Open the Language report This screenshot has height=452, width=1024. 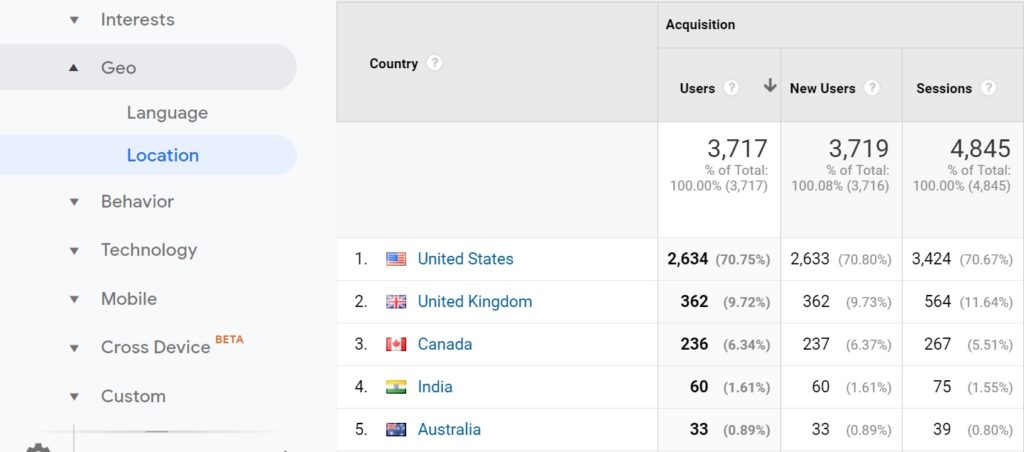click(167, 112)
